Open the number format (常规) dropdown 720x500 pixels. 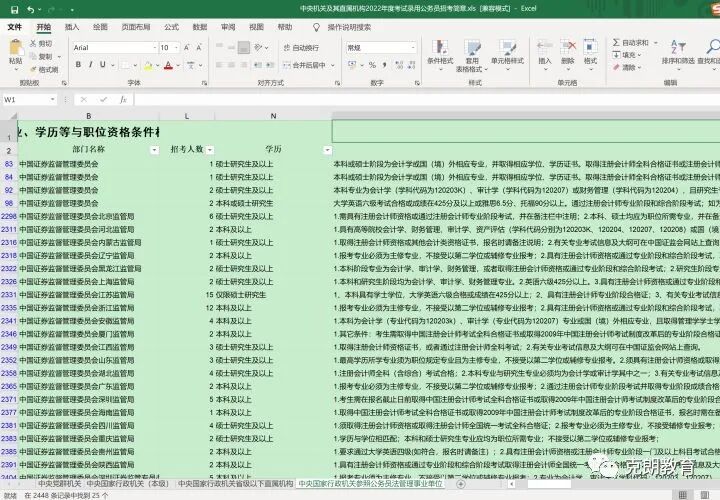[x=413, y=48]
